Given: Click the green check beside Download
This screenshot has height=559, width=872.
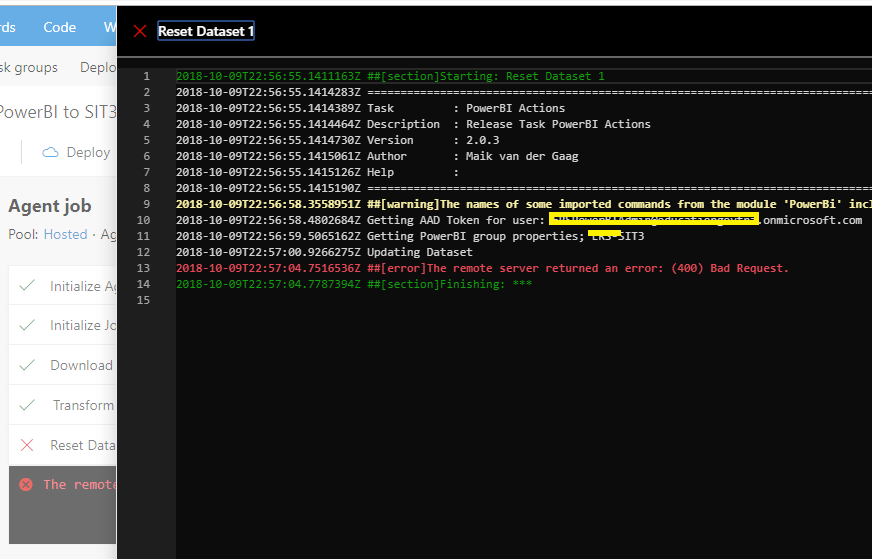Looking at the screenshot, I should (27, 365).
